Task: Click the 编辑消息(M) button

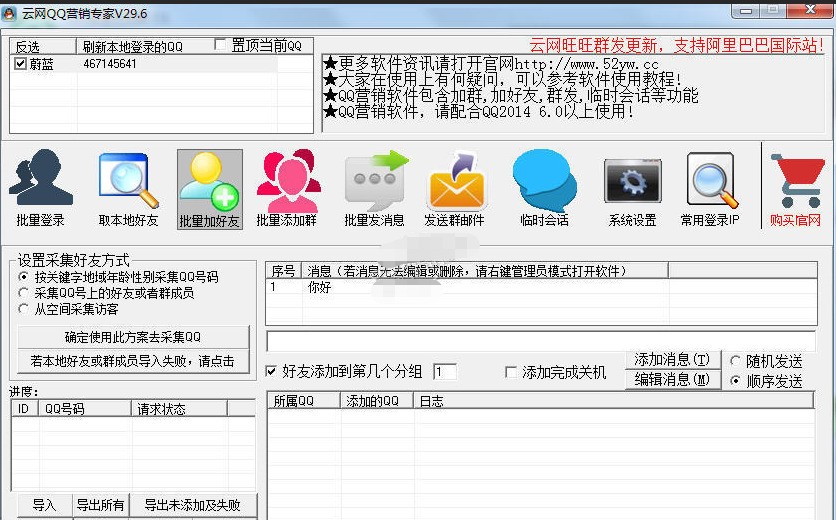Action: 672,379
